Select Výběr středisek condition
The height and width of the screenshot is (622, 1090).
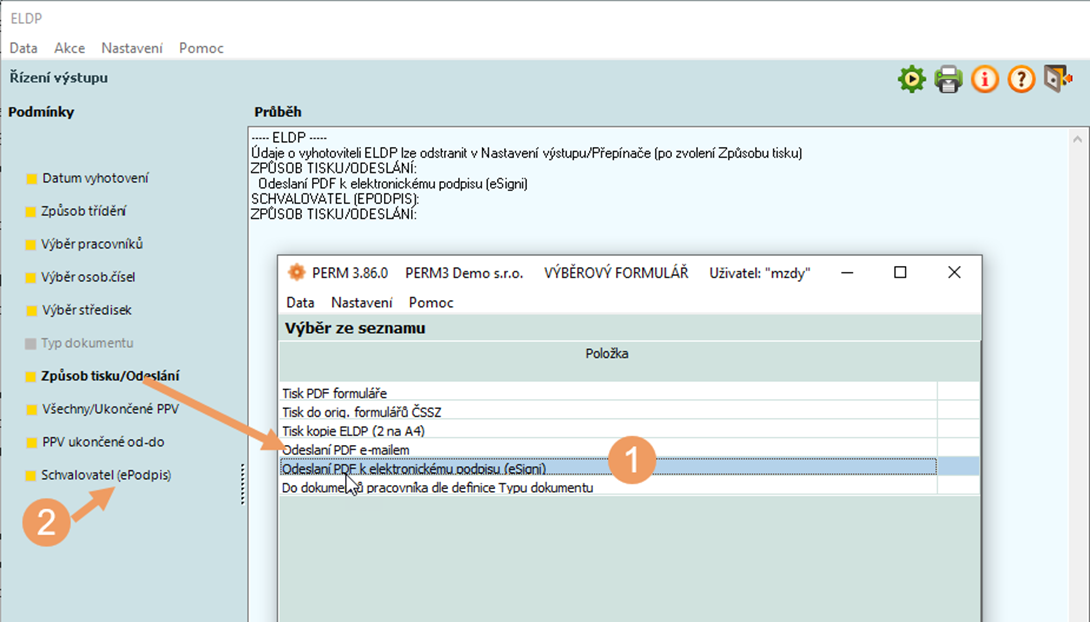click(x=87, y=311)
